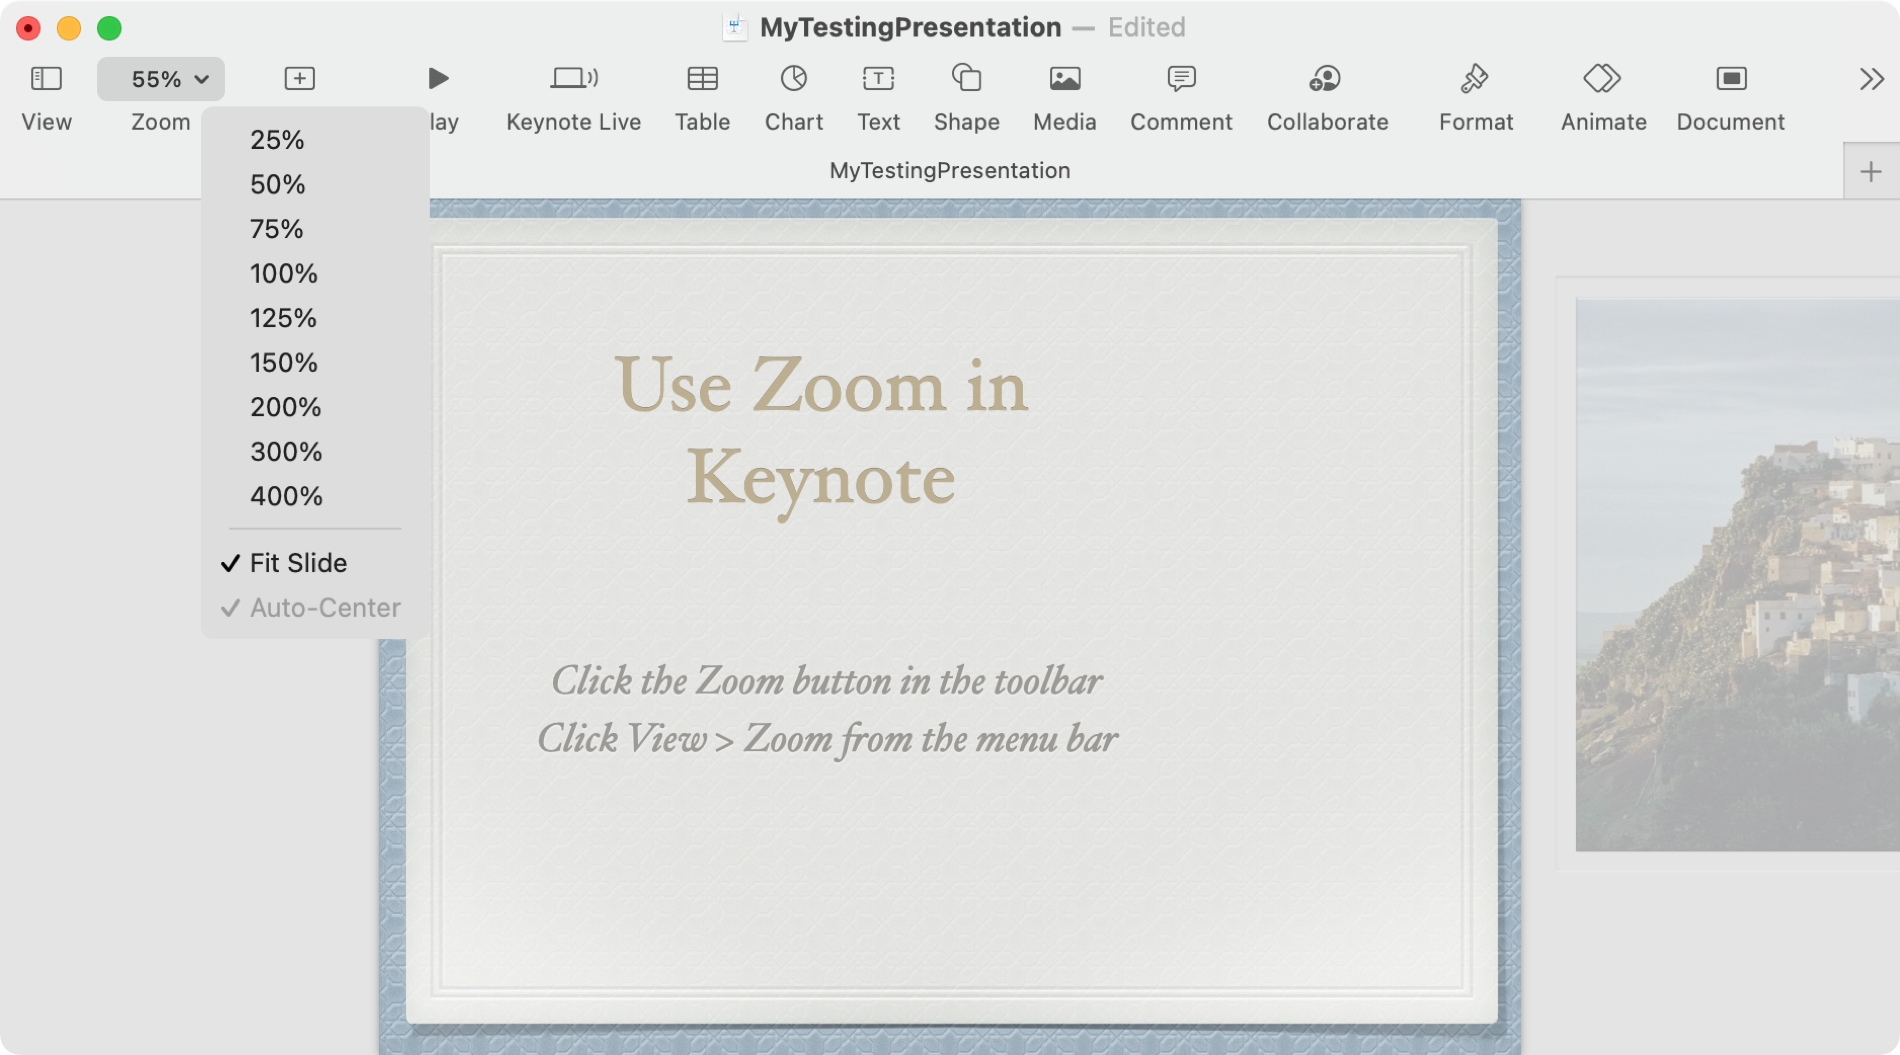Select 'Click the Zoom button in the toolbar' text
This screenshot has height=1055, width=1900.
point(827,681)
